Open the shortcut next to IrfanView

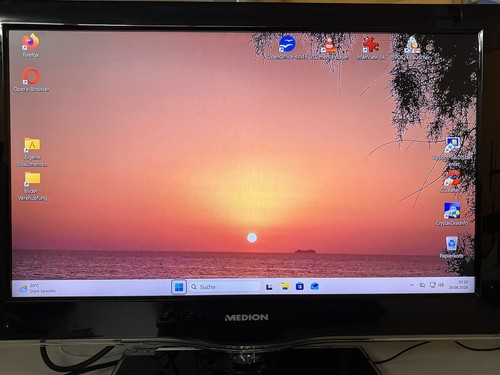[412, 48]
